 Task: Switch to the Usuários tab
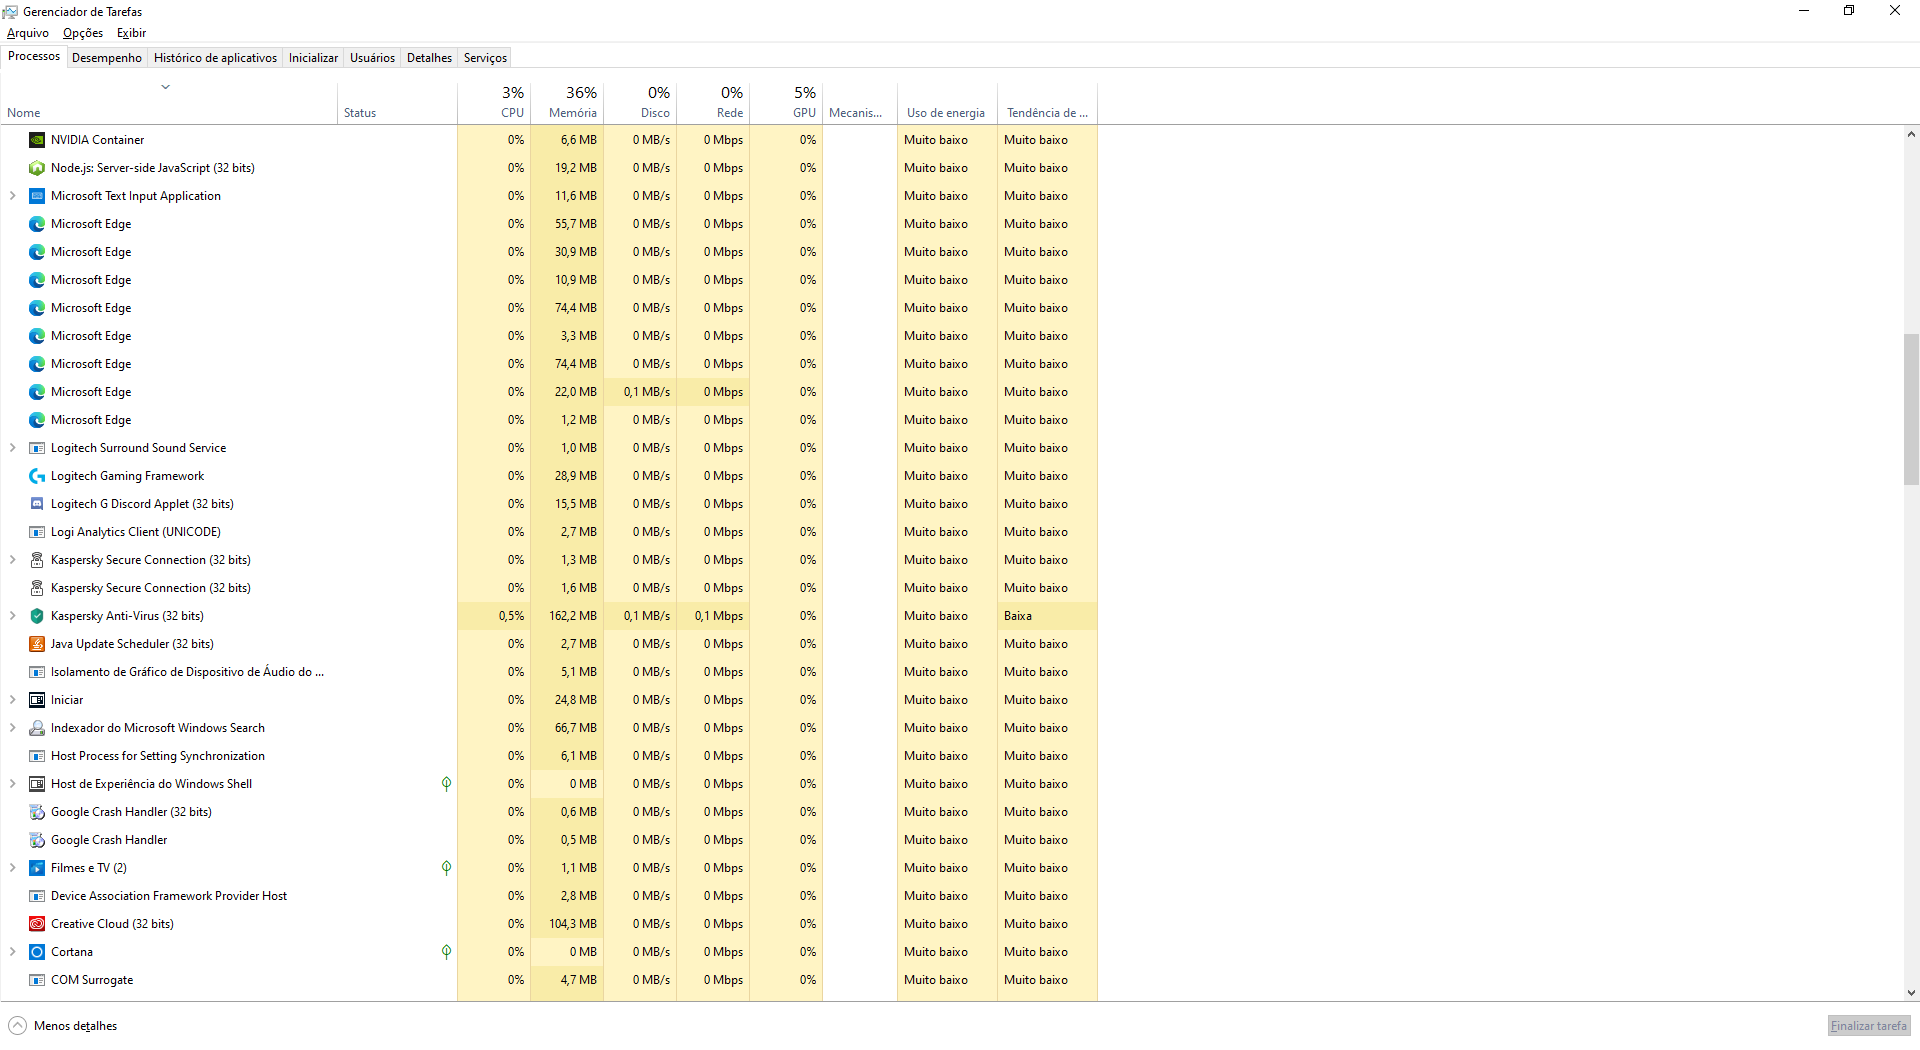[372, 58]
